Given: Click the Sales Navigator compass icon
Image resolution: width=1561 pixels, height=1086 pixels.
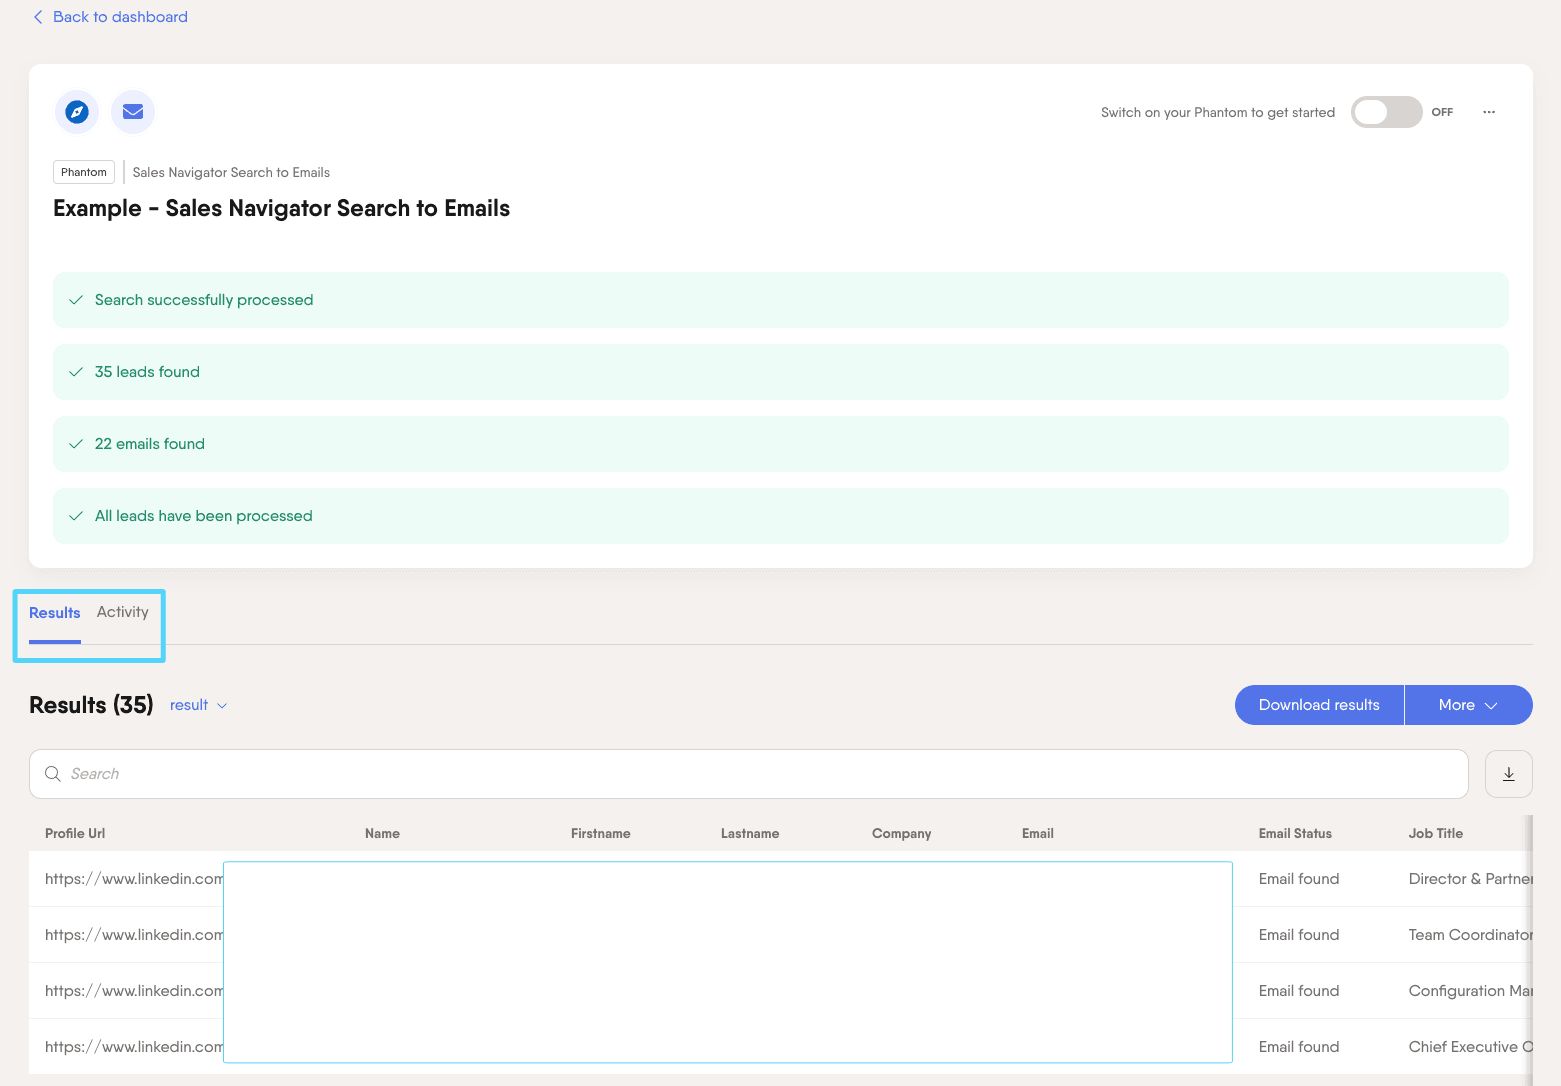Looking at the screenshot, I should click(x=77, y=112).
